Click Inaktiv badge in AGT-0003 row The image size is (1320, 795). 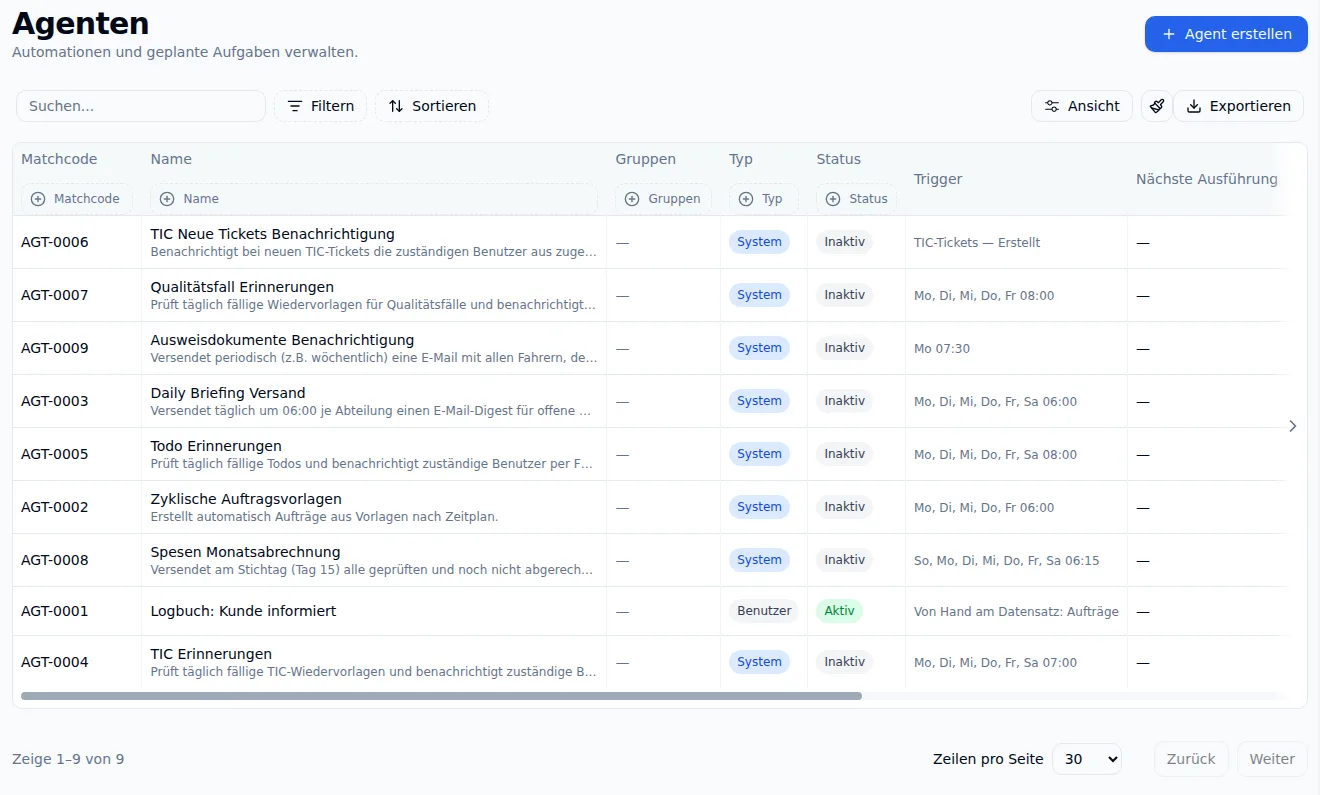coord(844,401)
